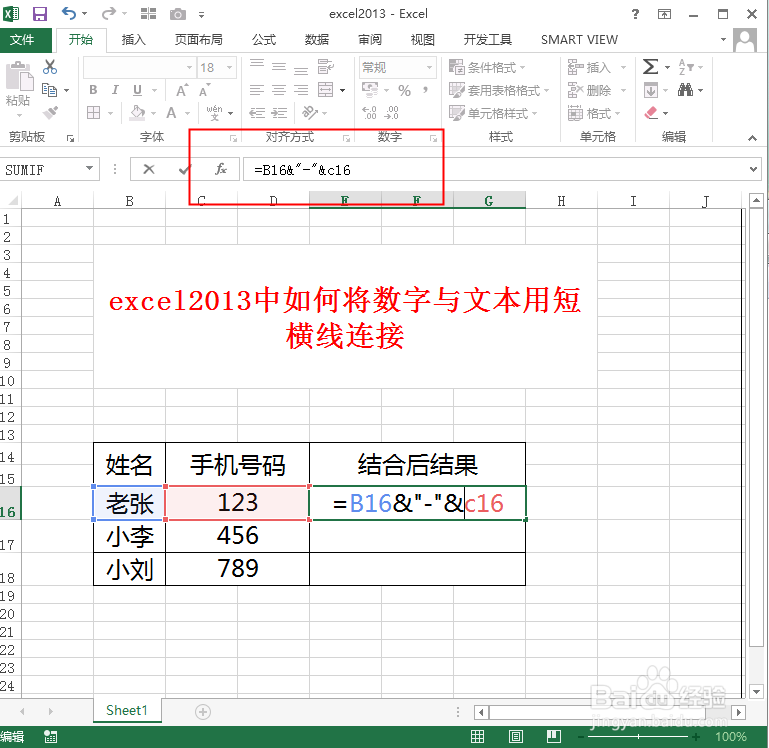Click the center align text icon
The image size is (769, 748).
pos(279,90)
